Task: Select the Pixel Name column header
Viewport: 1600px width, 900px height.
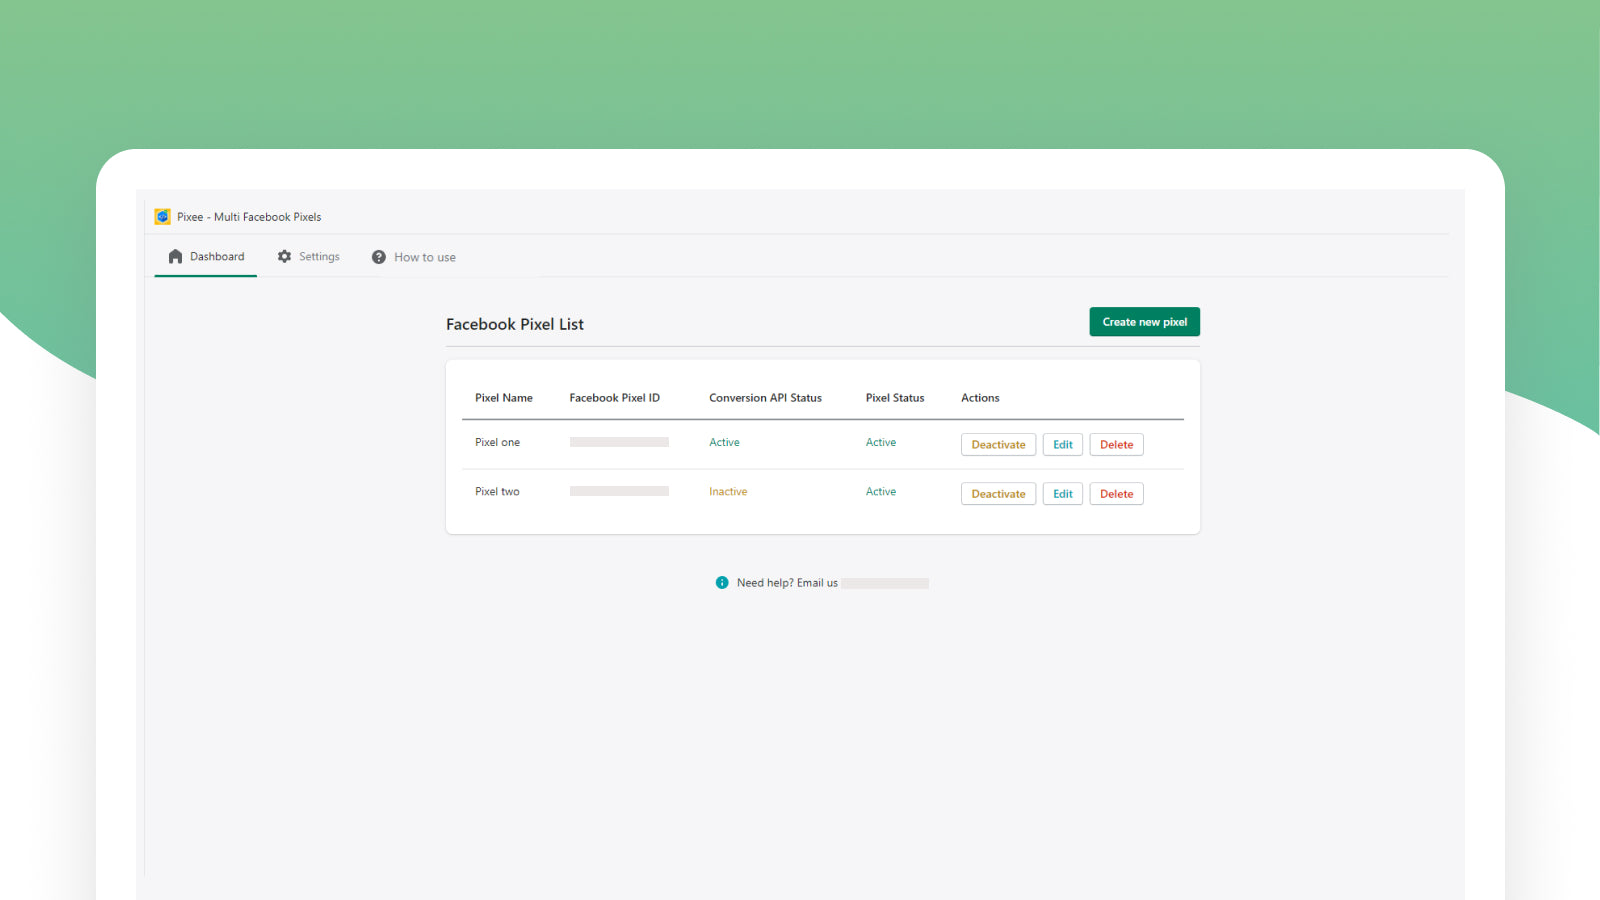Action: tap(503, 397)
